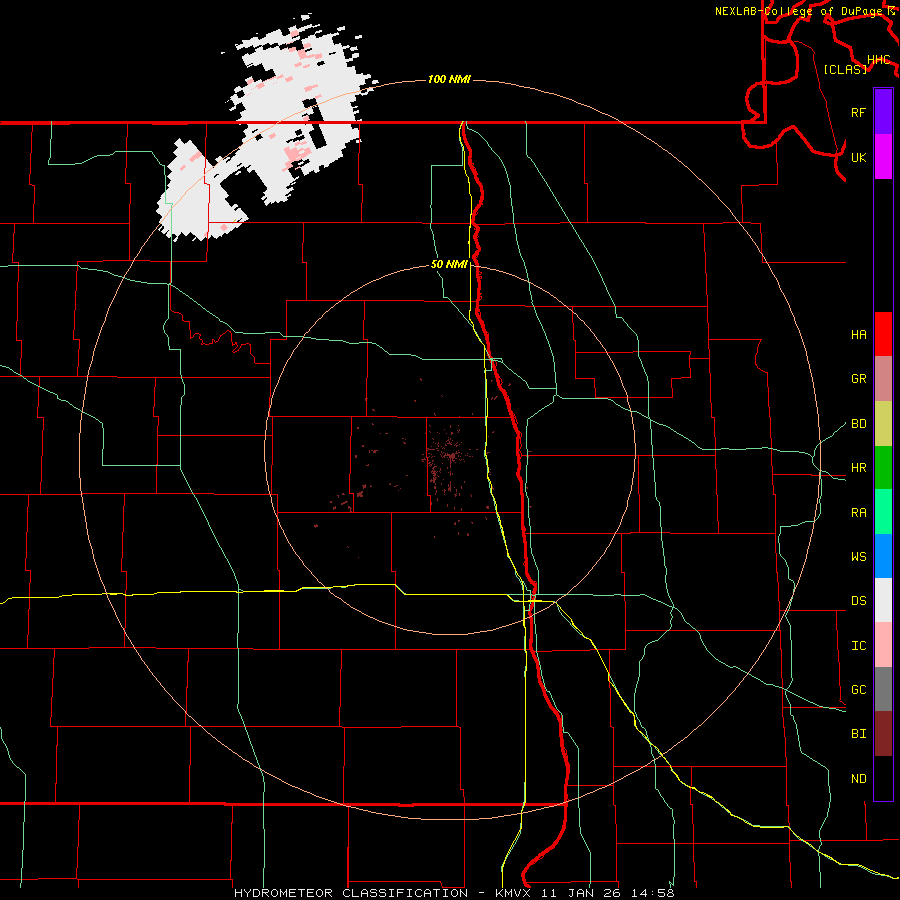Click the BI legend label

click(x=858, y=734)
